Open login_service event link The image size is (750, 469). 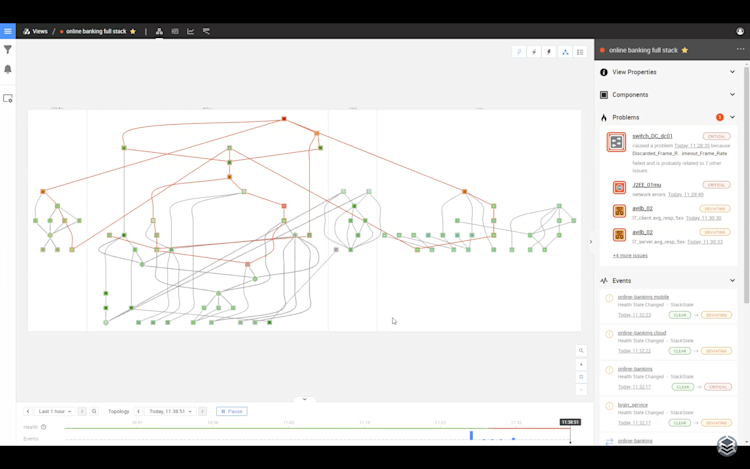632,405
